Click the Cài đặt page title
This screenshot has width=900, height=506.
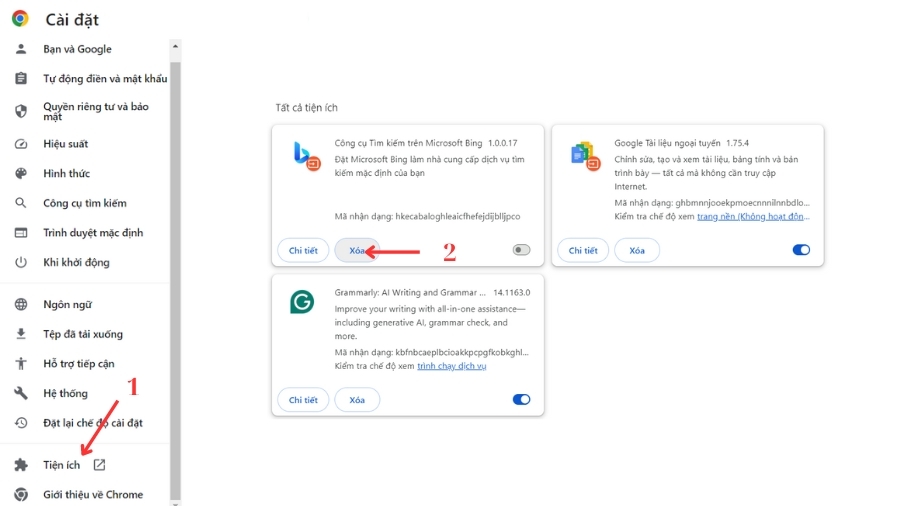click(x=72, y=20)
